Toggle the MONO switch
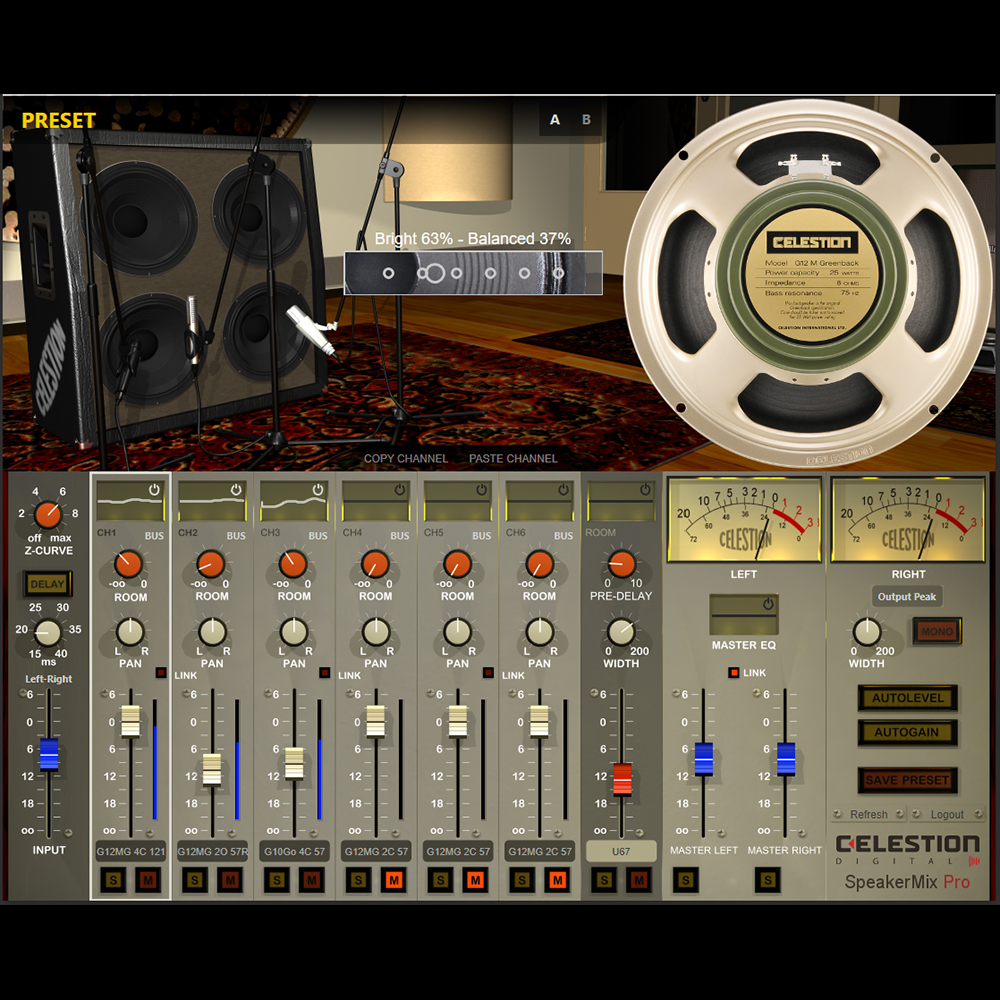Screen dimensions: 1000x1000 tap(936, 632)
